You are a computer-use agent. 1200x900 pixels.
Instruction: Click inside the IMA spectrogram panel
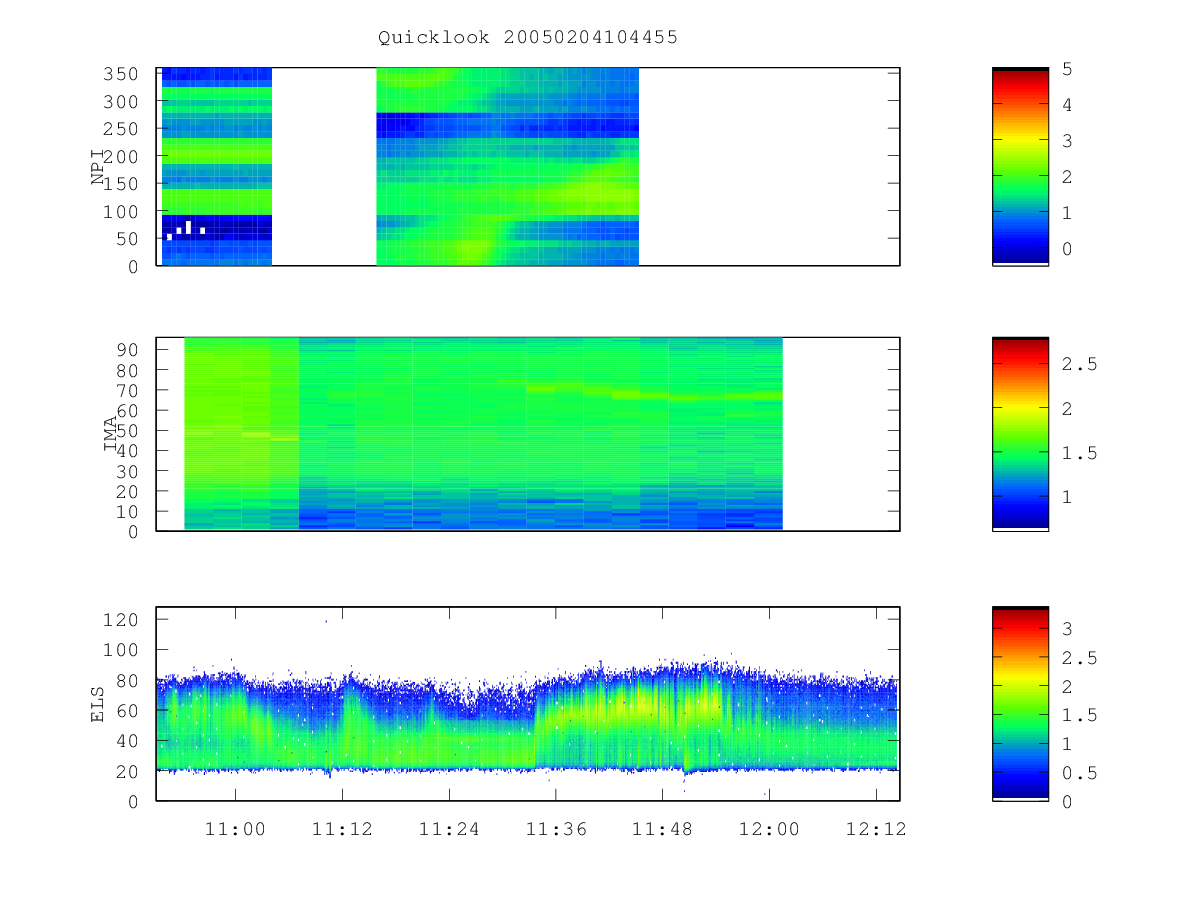tap(528, 434)
